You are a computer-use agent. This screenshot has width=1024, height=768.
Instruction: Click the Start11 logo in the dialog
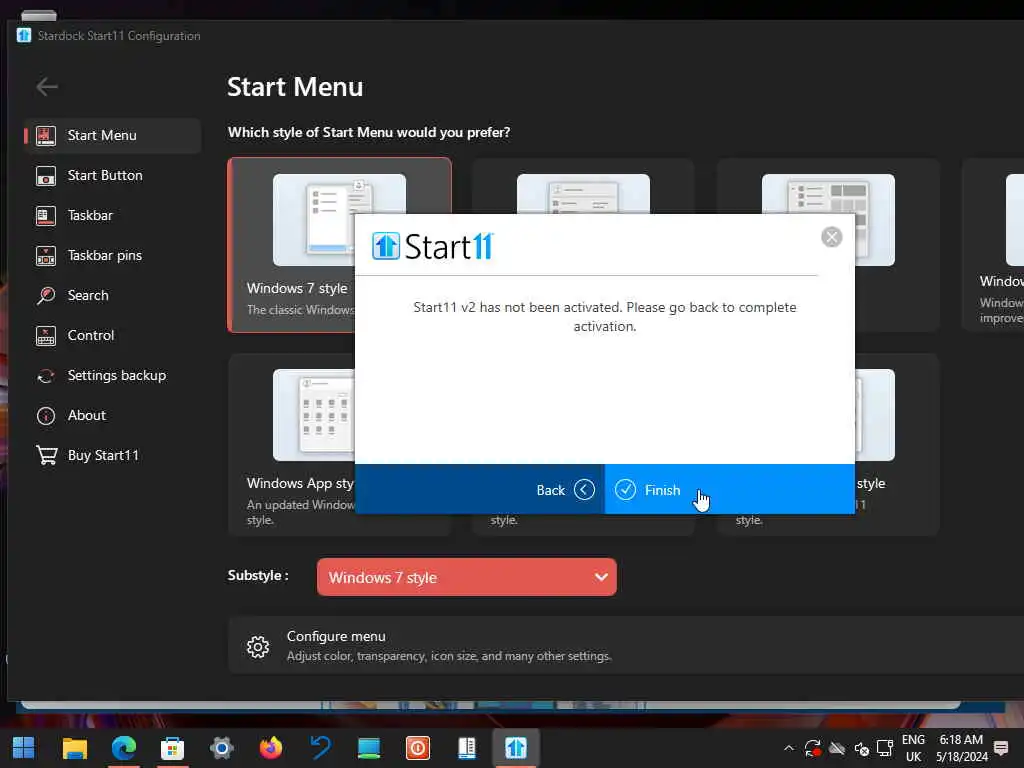pos(432,246)
